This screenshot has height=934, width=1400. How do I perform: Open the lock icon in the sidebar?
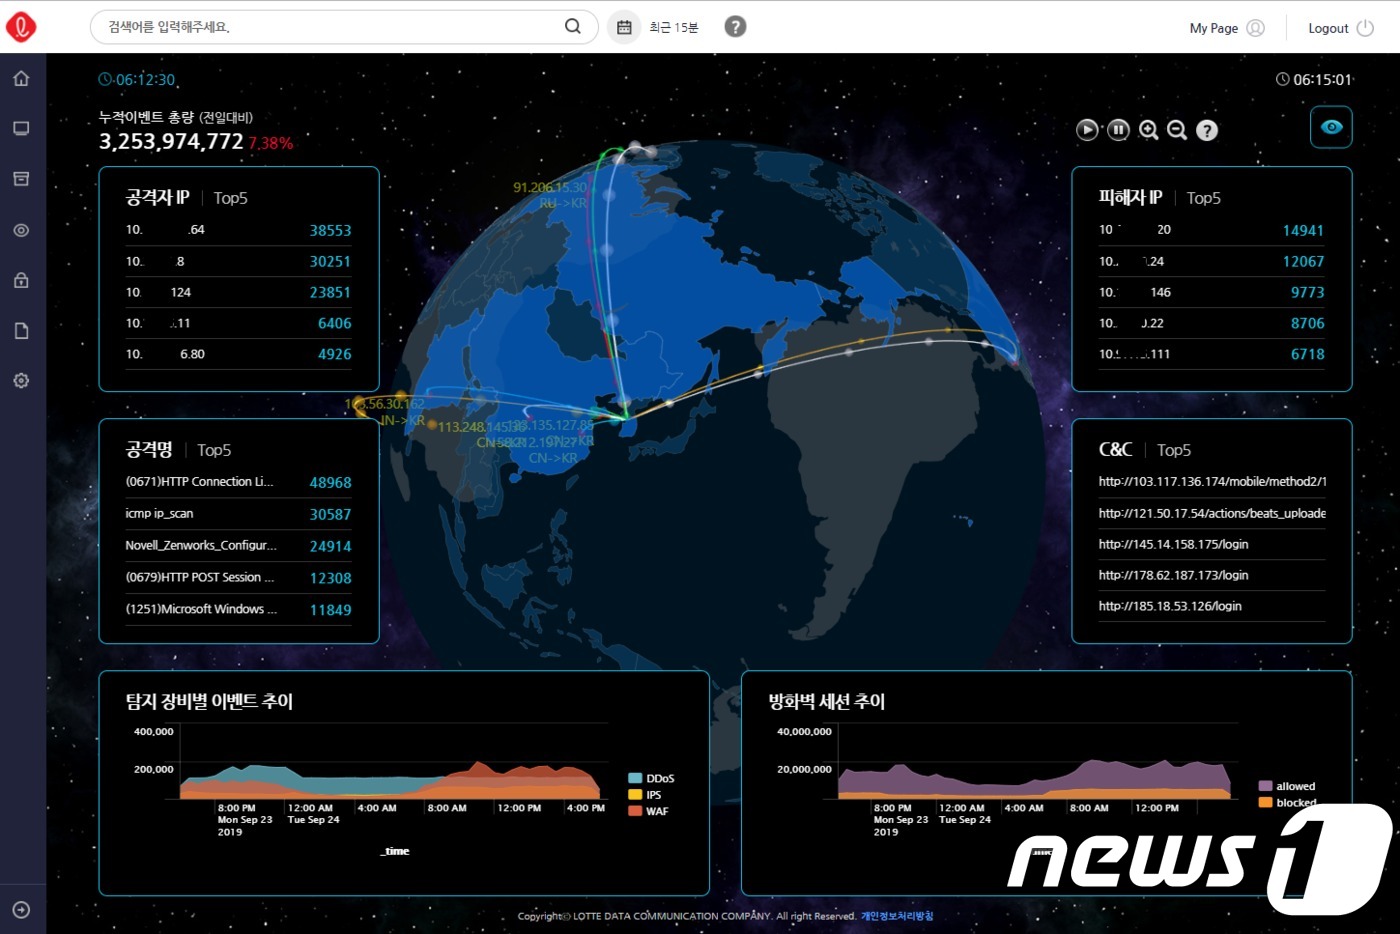click(21, 281)
